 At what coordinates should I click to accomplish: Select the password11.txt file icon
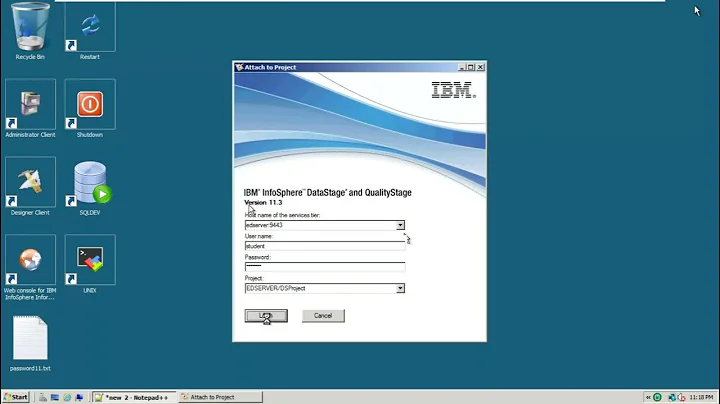point(30,337)
